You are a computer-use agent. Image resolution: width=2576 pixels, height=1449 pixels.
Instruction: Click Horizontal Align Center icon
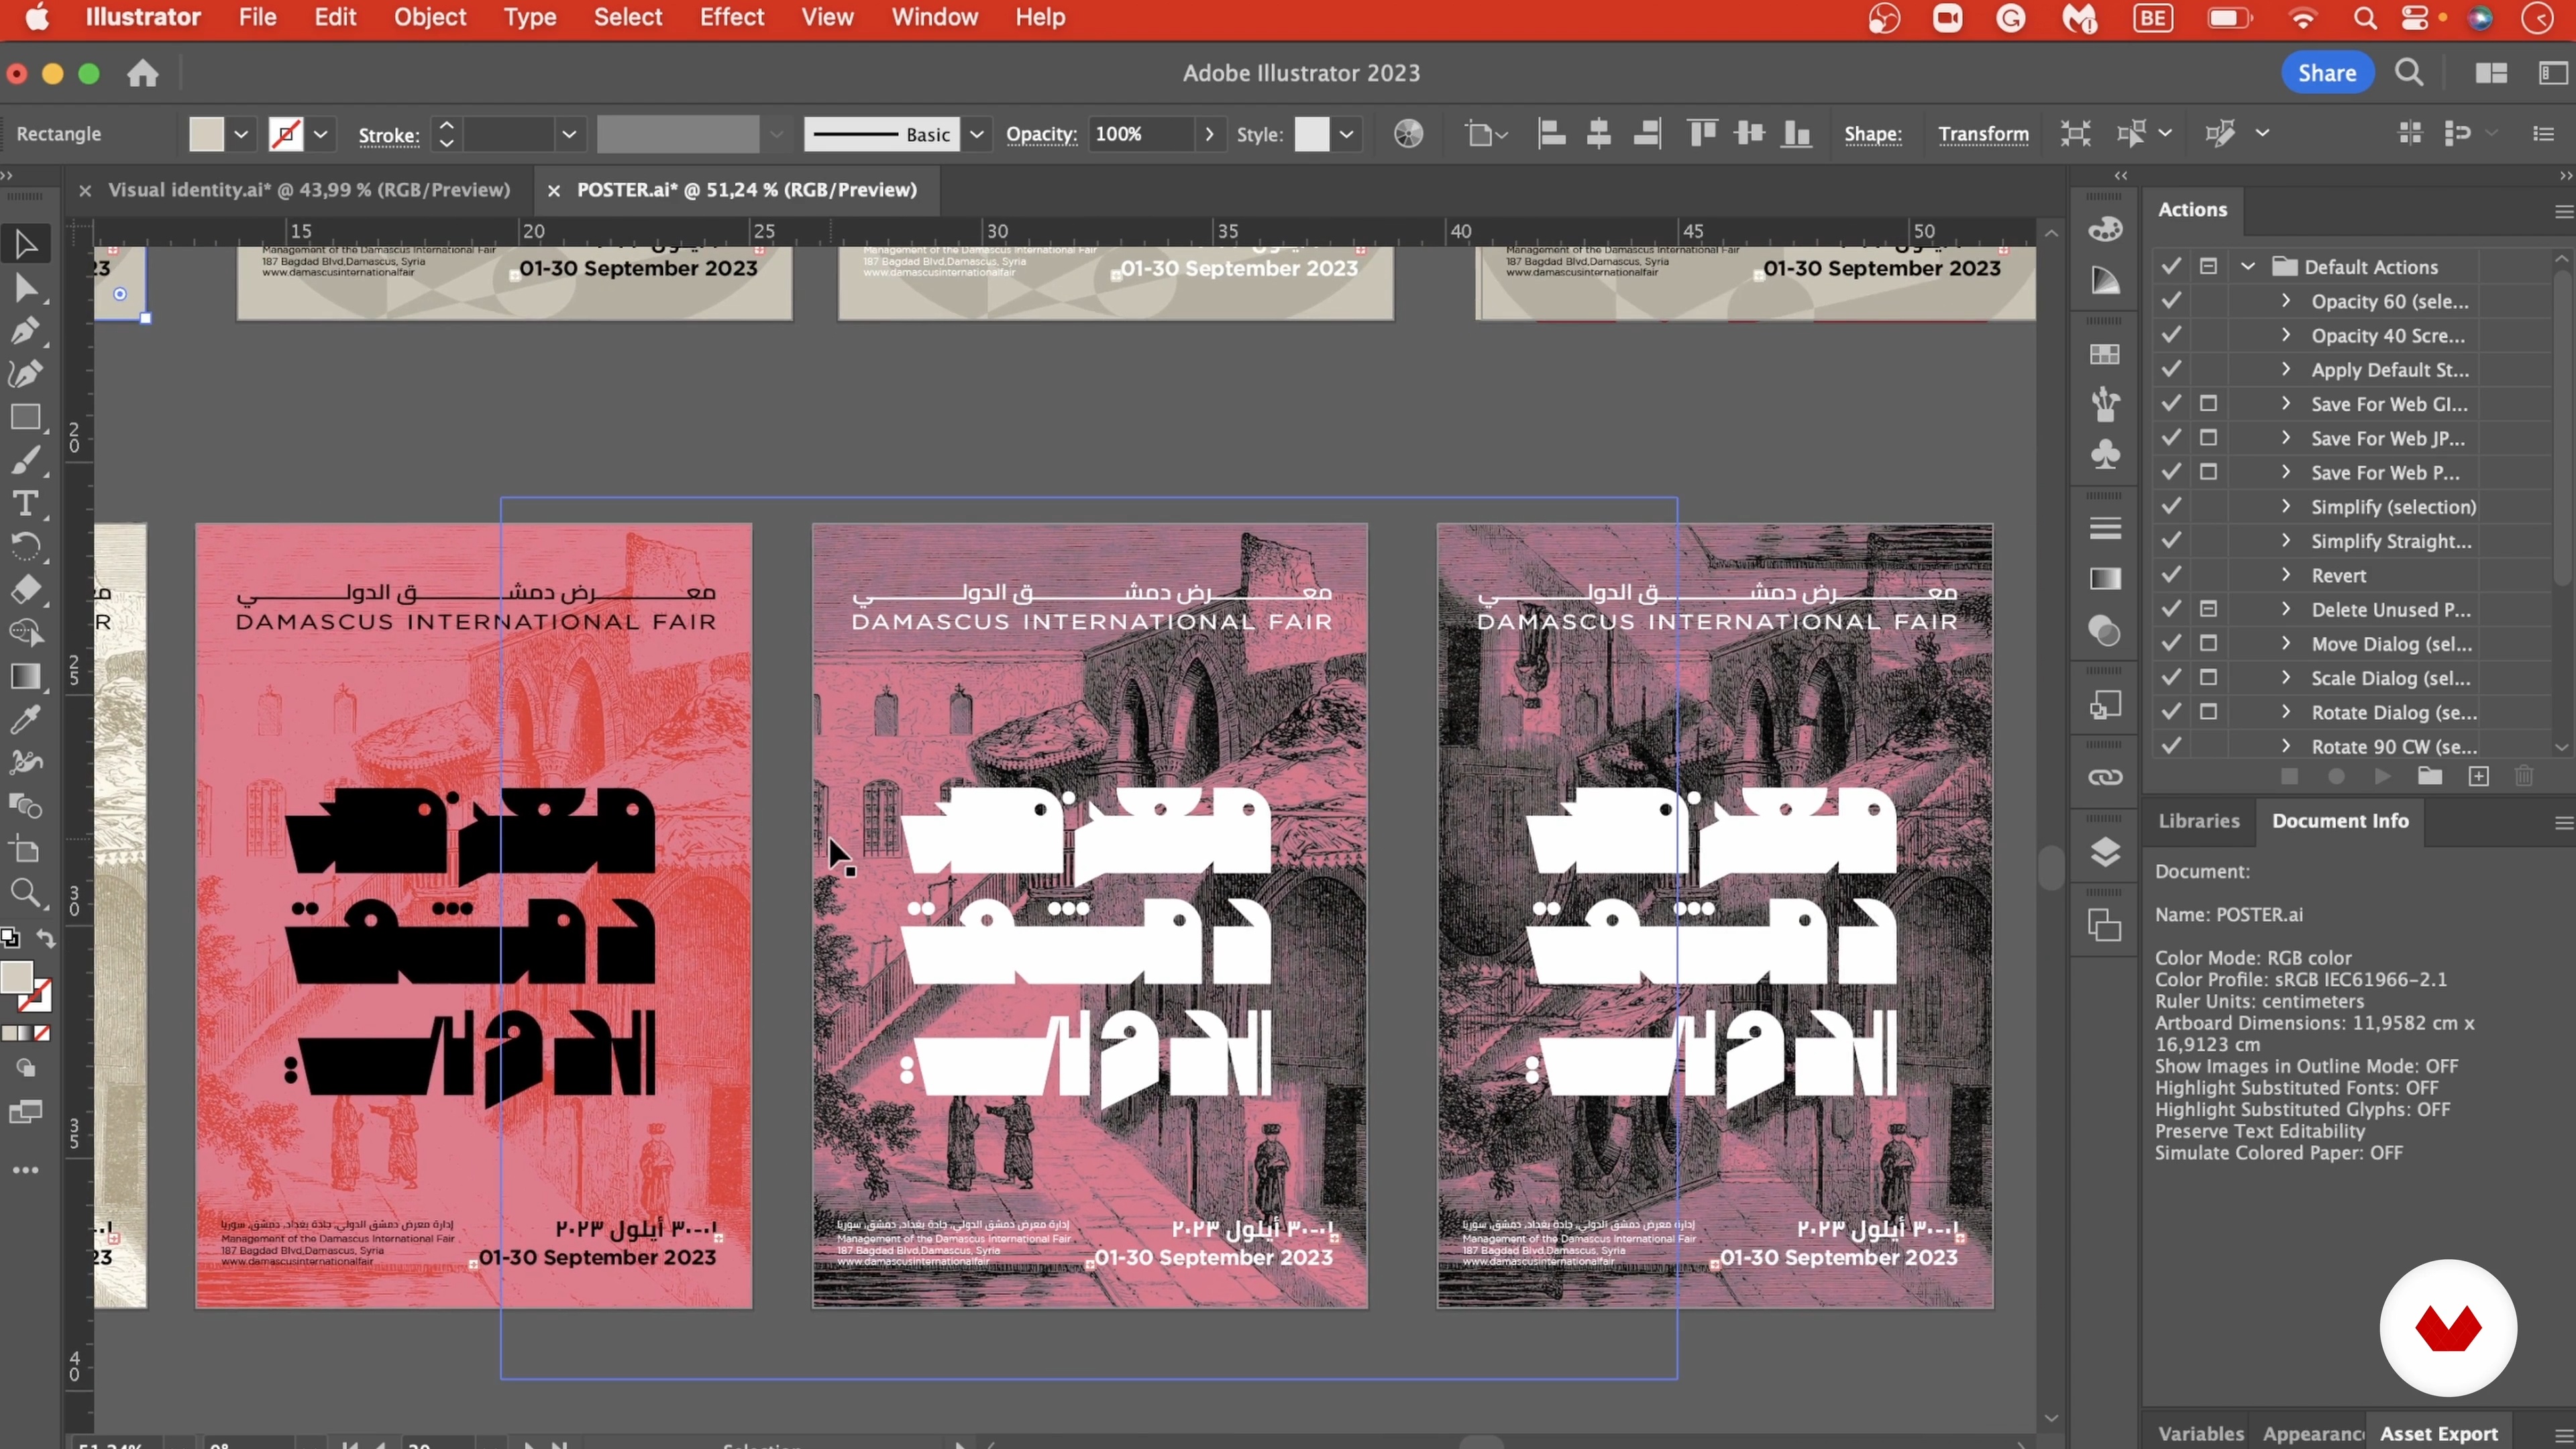tap(1599, 134)
